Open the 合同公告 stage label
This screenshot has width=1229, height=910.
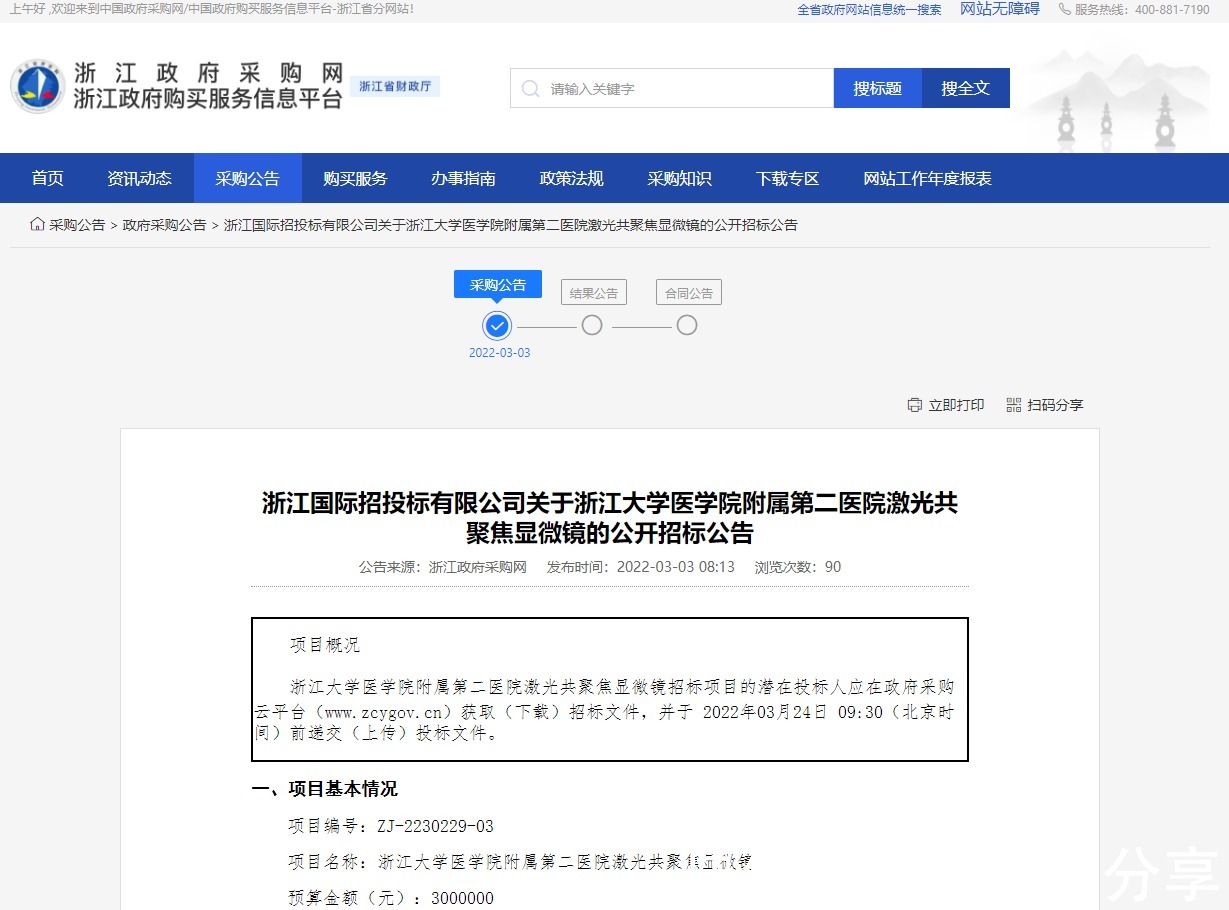688,293
